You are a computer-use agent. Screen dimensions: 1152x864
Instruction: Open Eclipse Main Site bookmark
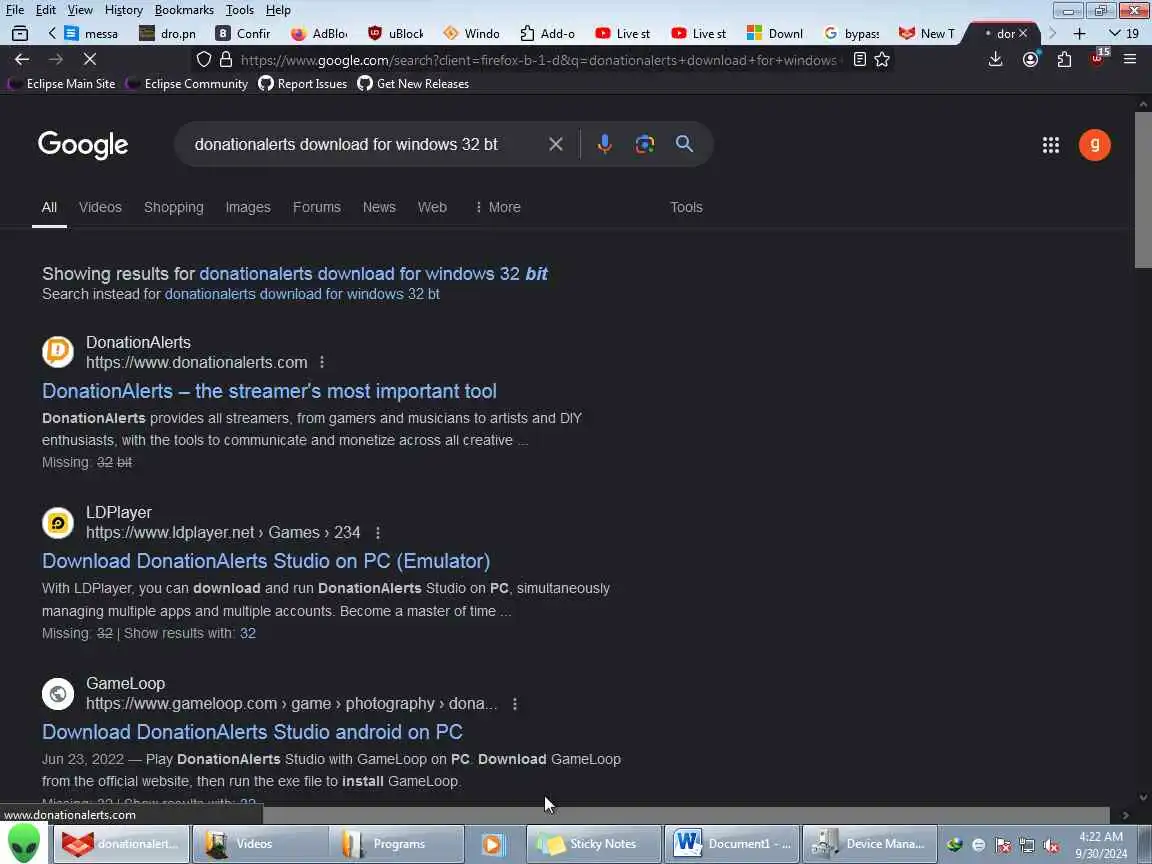coord(62,84)
